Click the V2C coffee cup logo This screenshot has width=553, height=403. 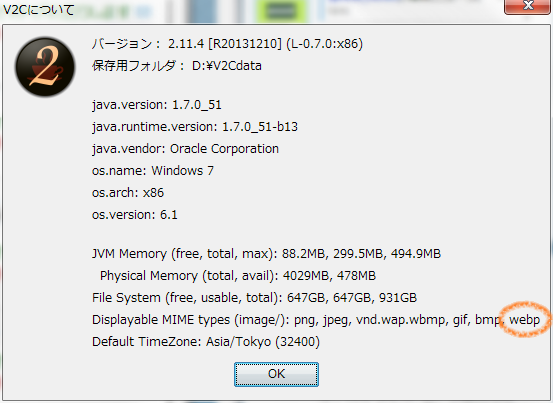[x=45, y=67]
